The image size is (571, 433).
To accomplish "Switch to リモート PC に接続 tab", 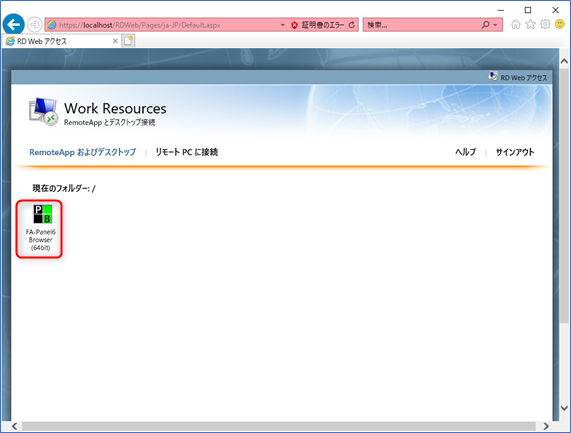I will click(187, 152).
